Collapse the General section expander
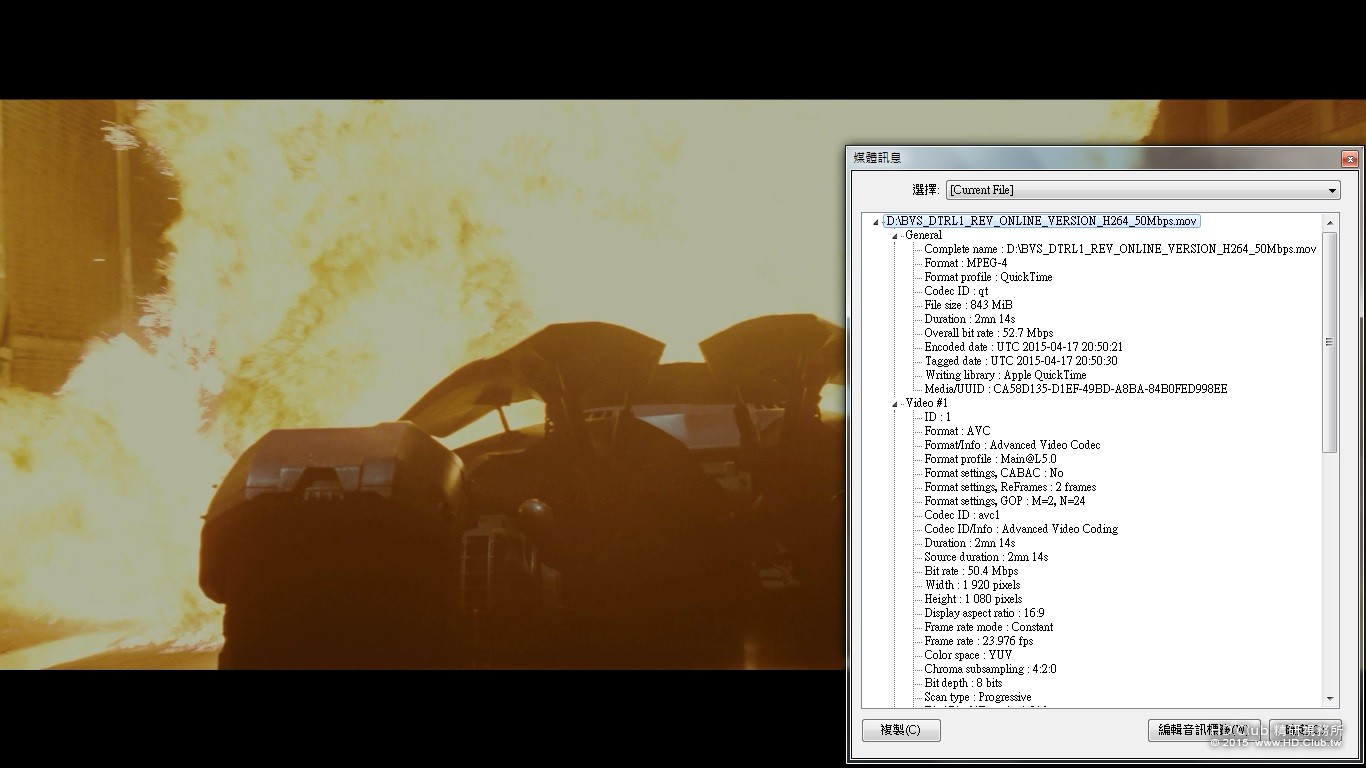Screen dimensions: 1366x768 (x=895, y=236)
